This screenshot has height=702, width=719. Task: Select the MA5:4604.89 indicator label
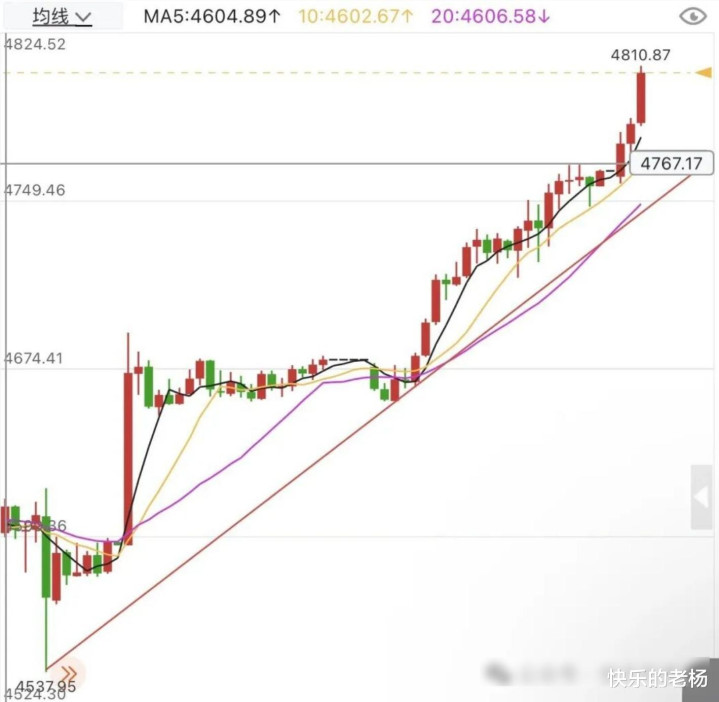pos(212,17)
